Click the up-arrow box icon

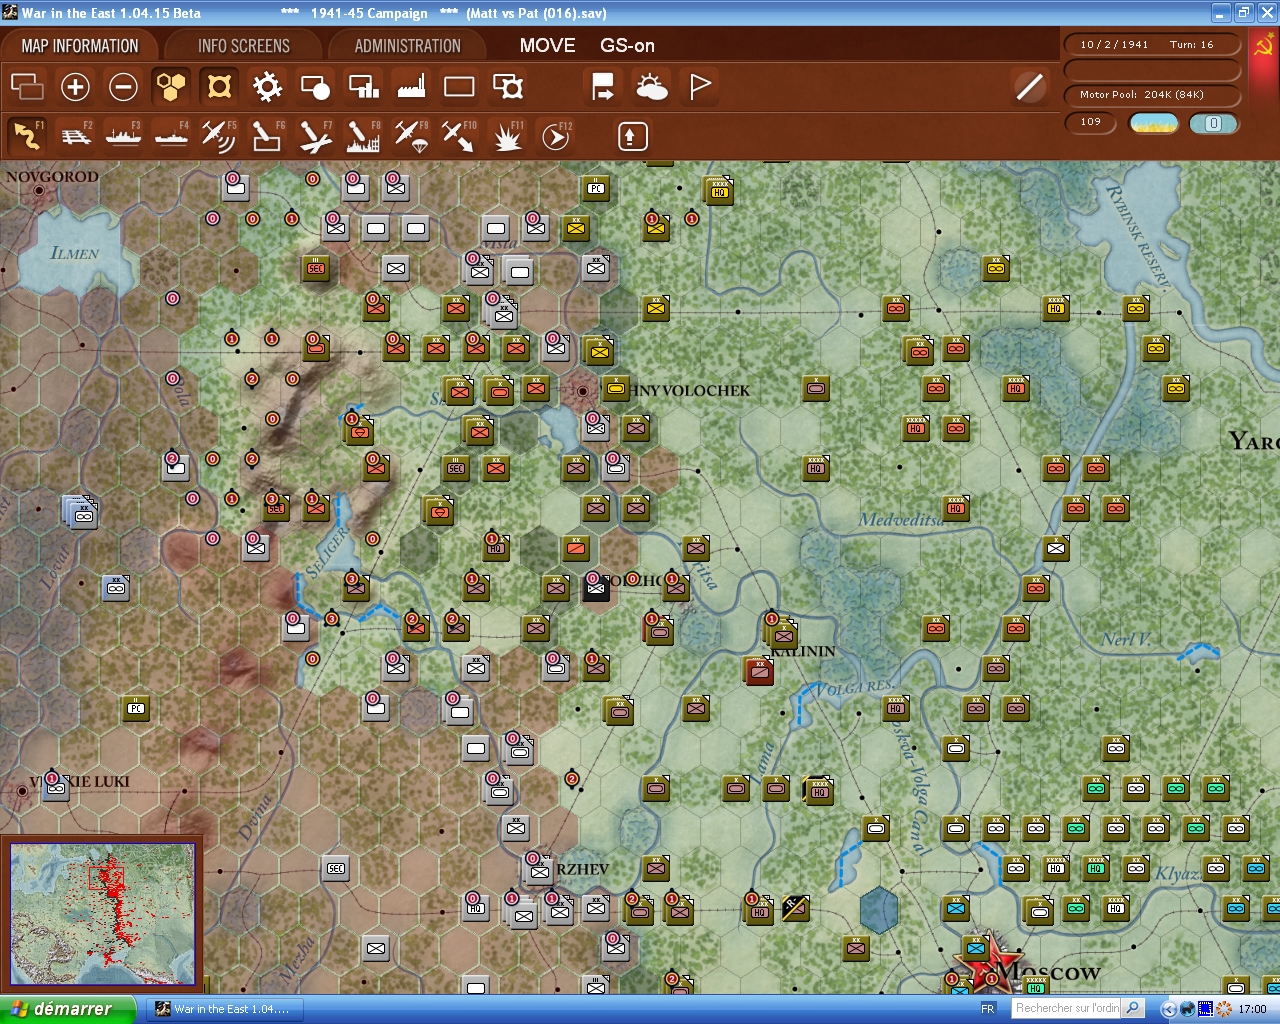click(x=632, y=136)
